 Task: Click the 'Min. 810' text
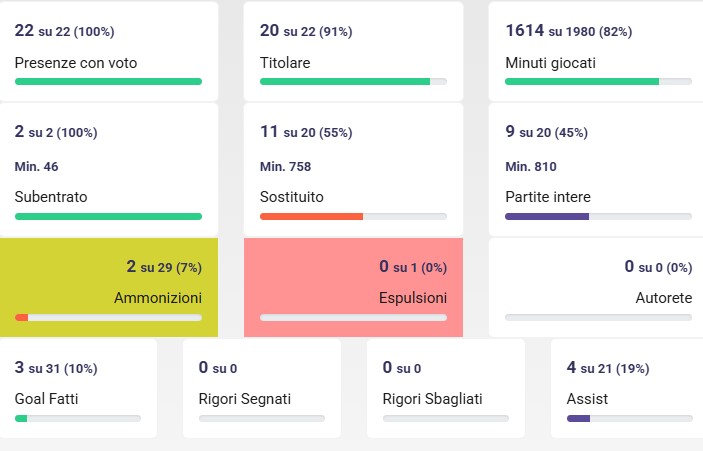[531, 166]
